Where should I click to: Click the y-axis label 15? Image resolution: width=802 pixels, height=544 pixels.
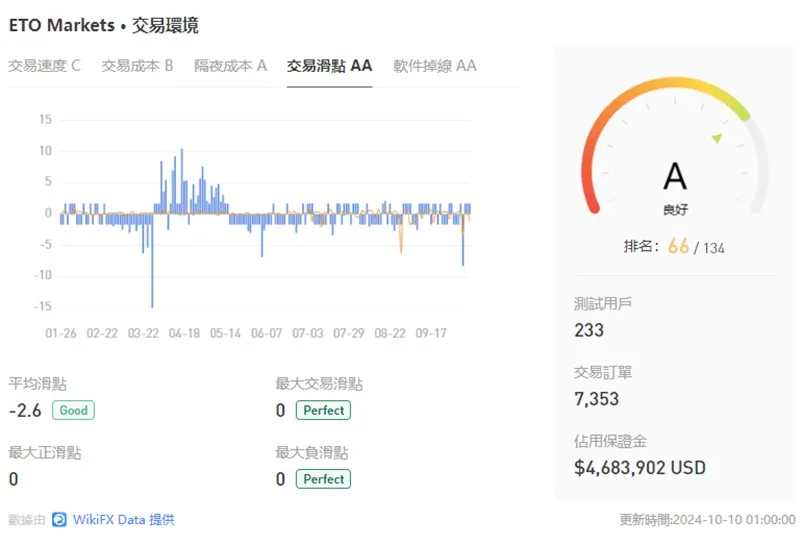pos(46,120)
